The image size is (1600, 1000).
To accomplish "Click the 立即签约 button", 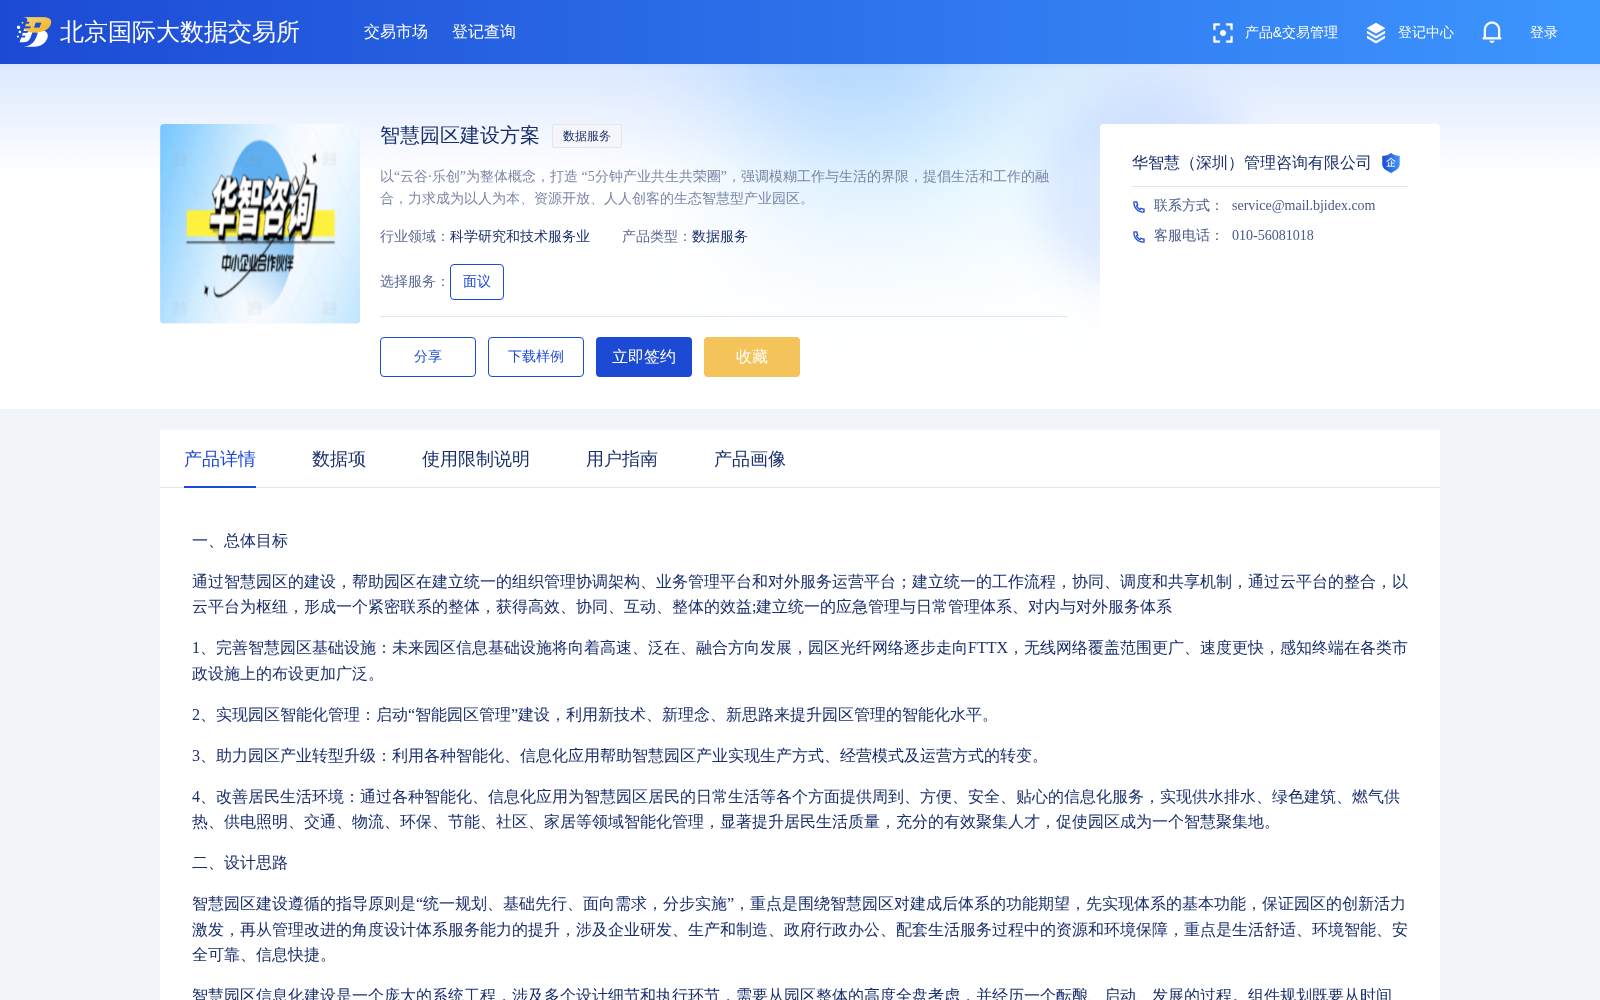I will (x=644, y=357).
